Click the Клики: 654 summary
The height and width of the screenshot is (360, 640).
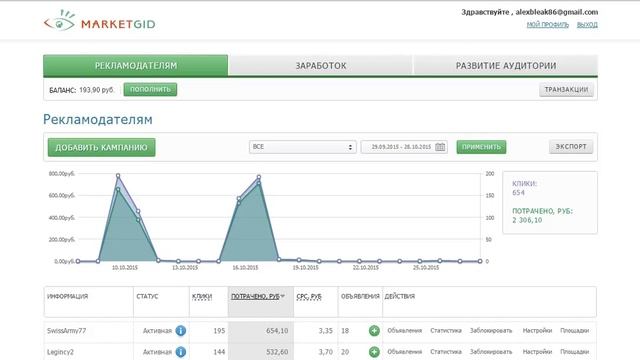click(x=524, y=188)
